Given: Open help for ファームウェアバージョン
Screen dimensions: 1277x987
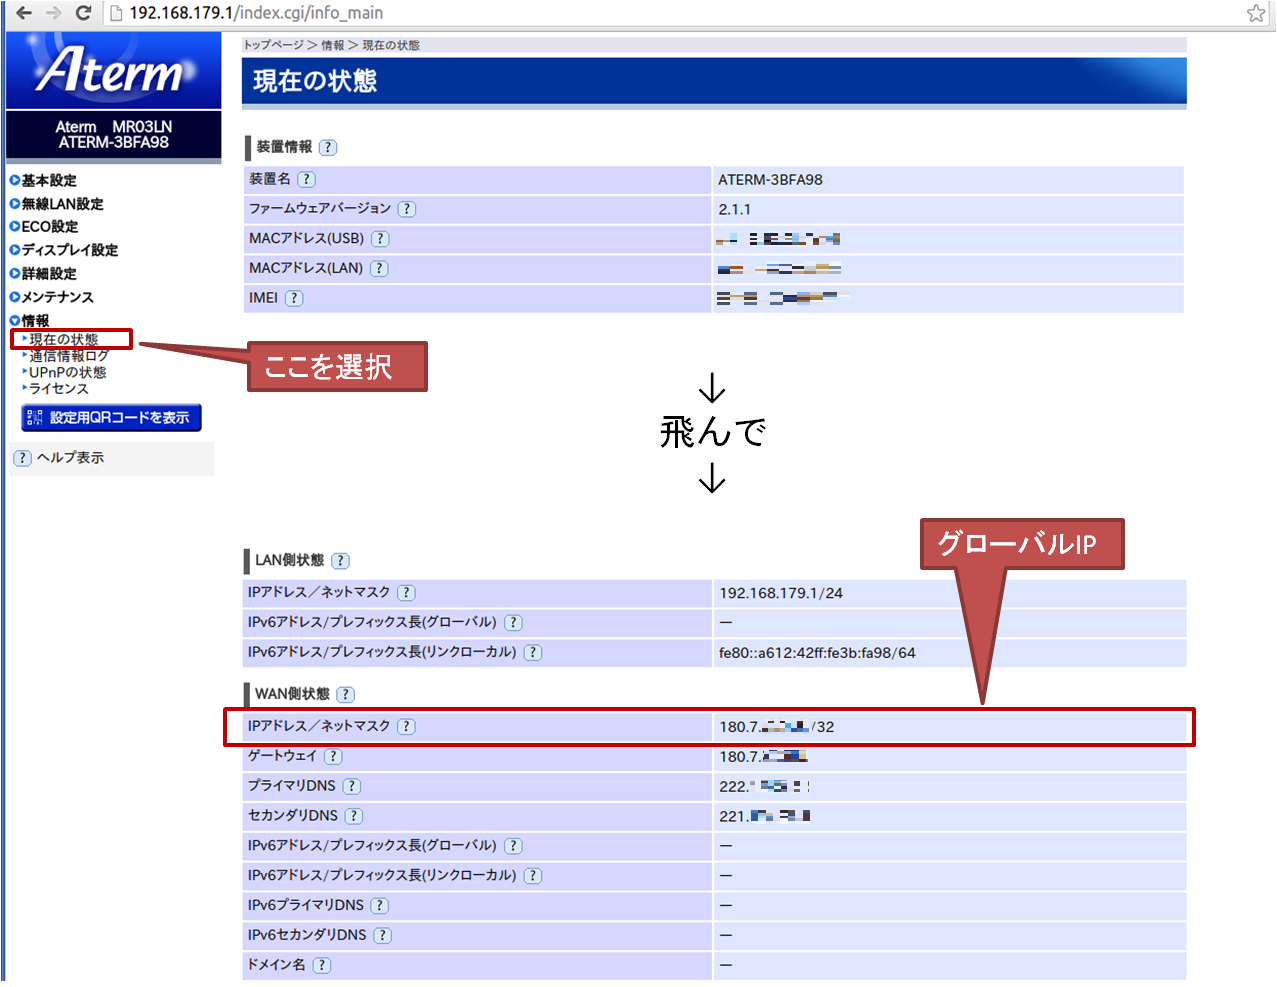Looking at the screenshot, I should click(406, 209).
